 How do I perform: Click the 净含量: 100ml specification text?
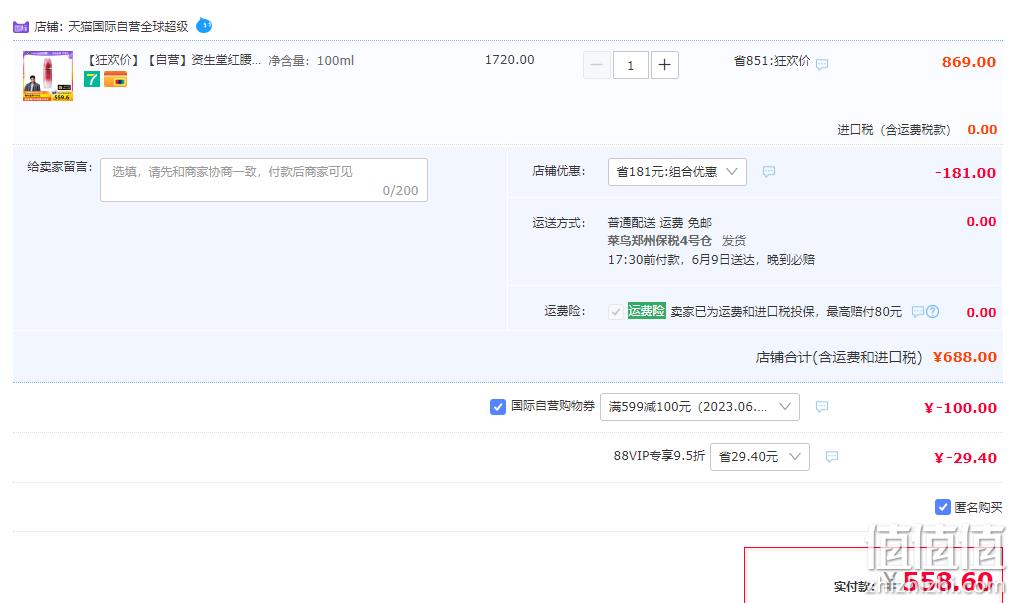tap(311, 61)
